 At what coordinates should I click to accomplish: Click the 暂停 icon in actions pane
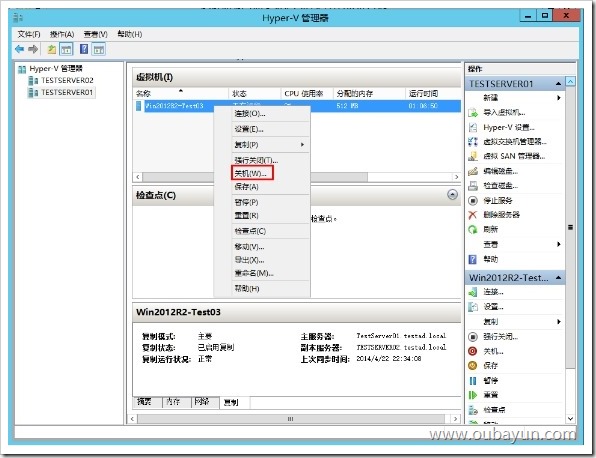[473, 380]
